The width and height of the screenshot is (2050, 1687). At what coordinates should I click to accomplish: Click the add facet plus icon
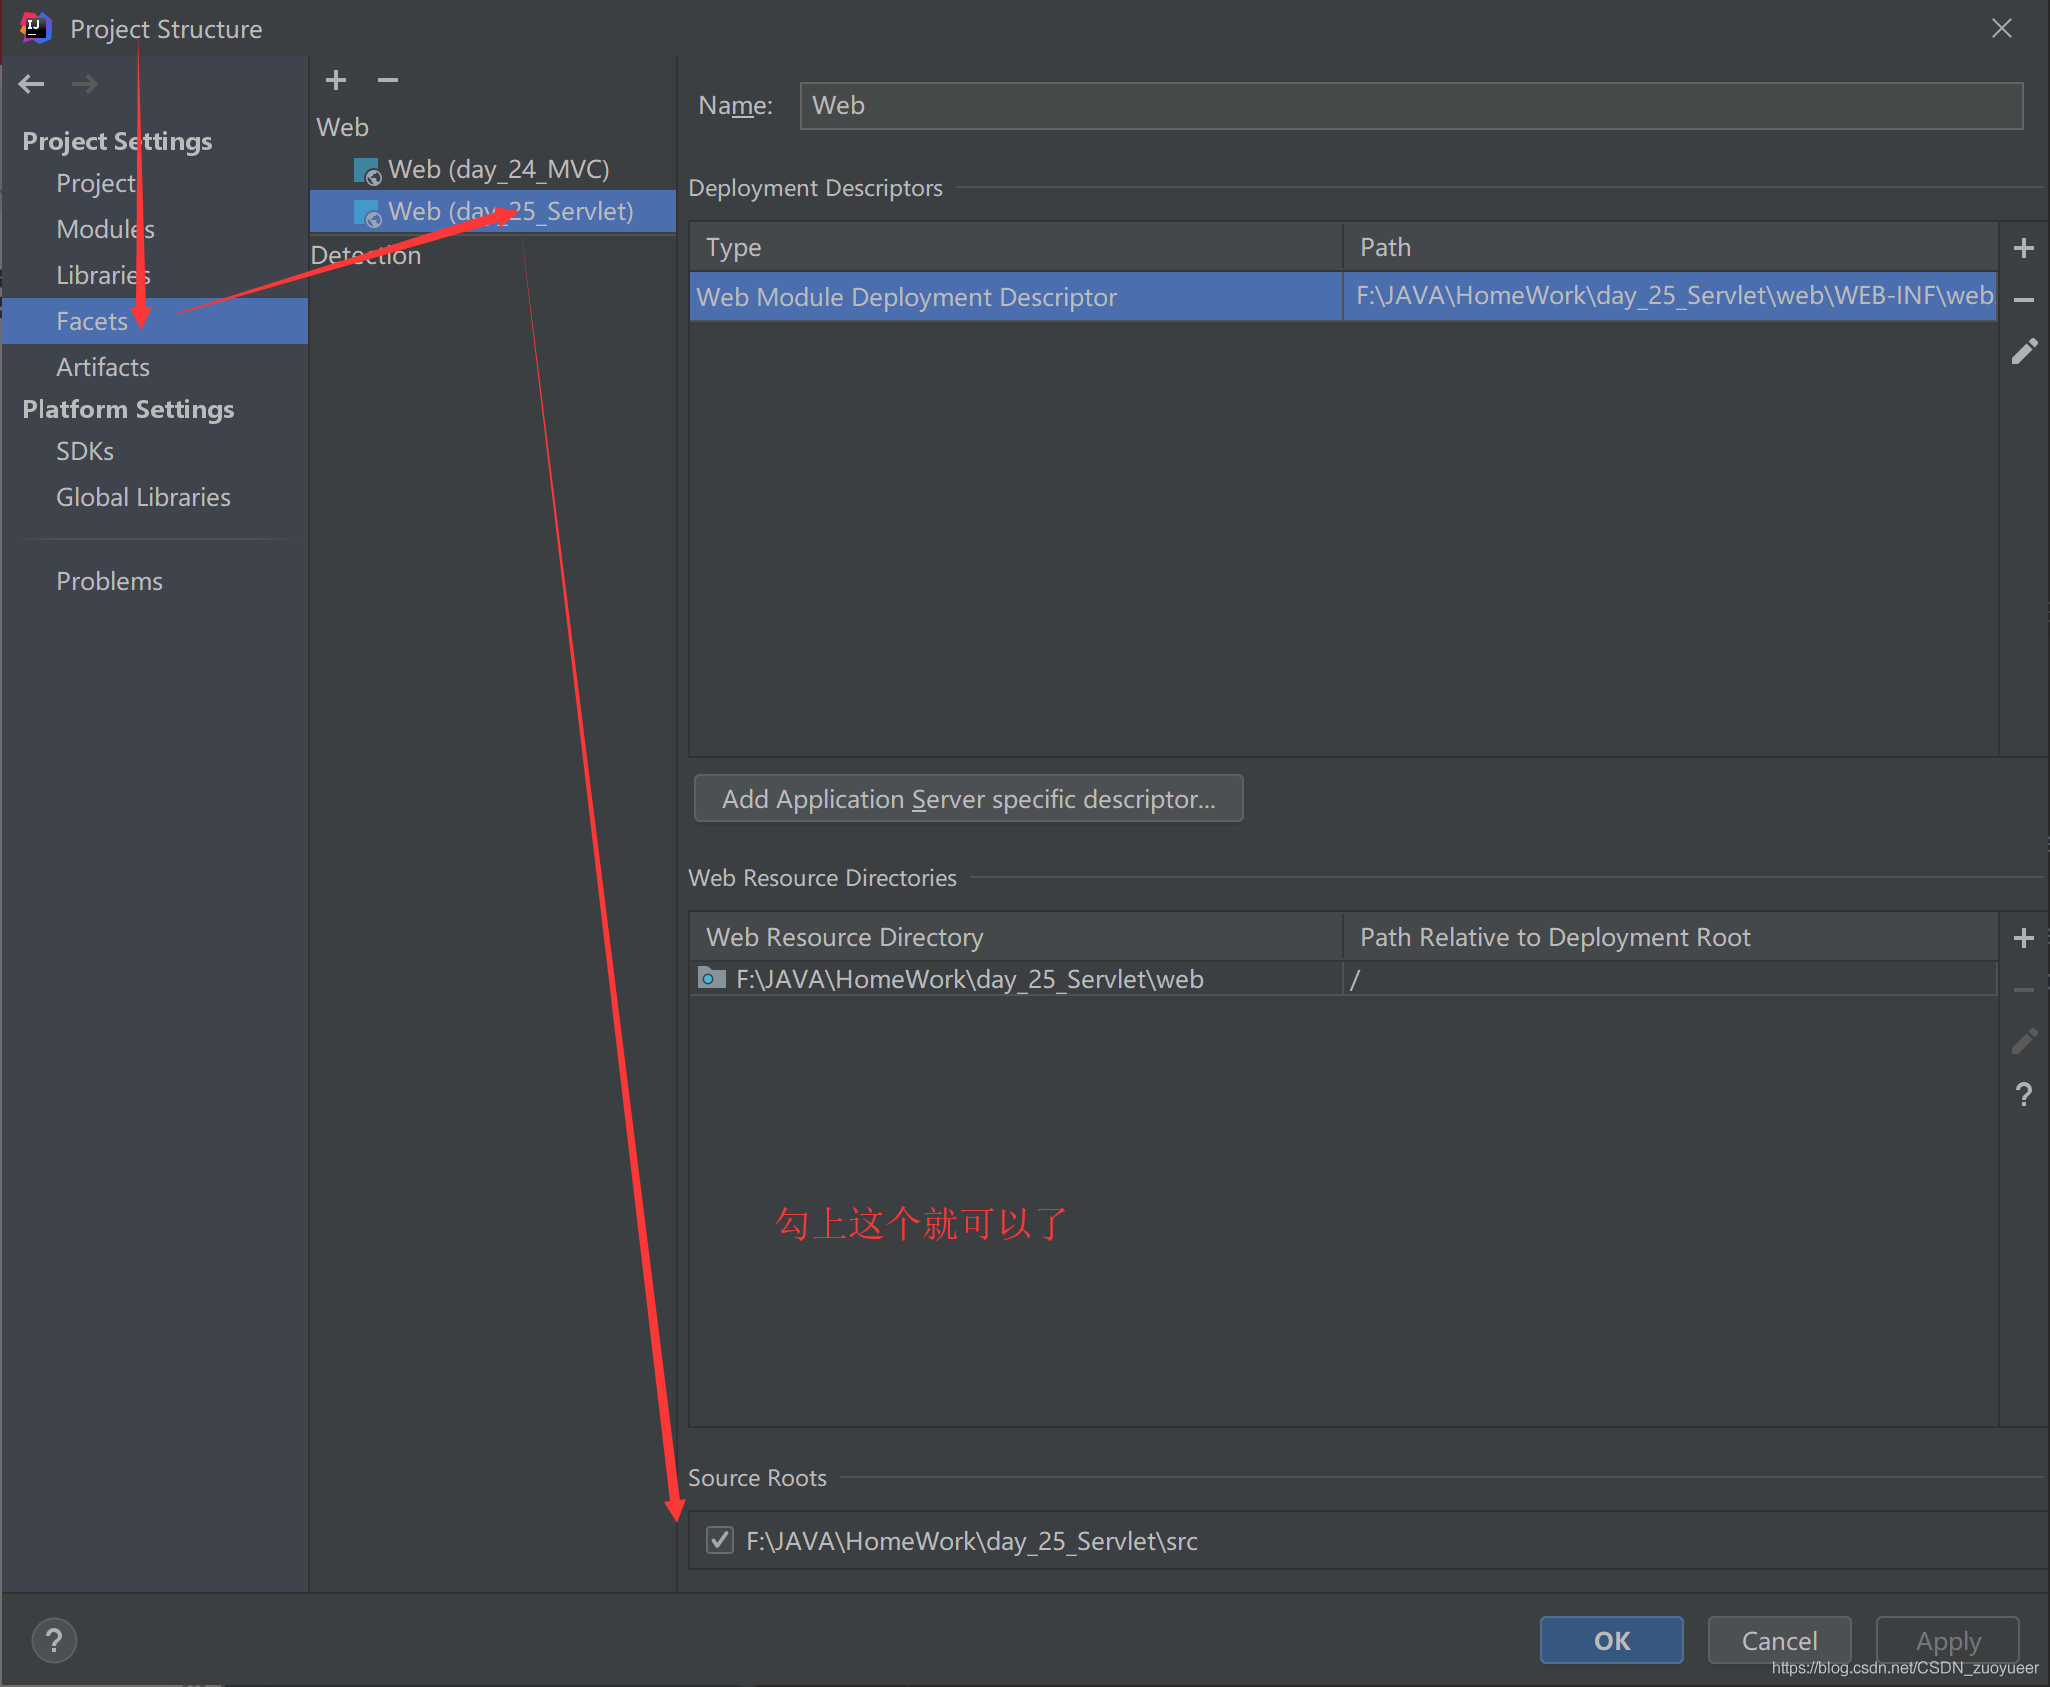click(x=336, y=80)
